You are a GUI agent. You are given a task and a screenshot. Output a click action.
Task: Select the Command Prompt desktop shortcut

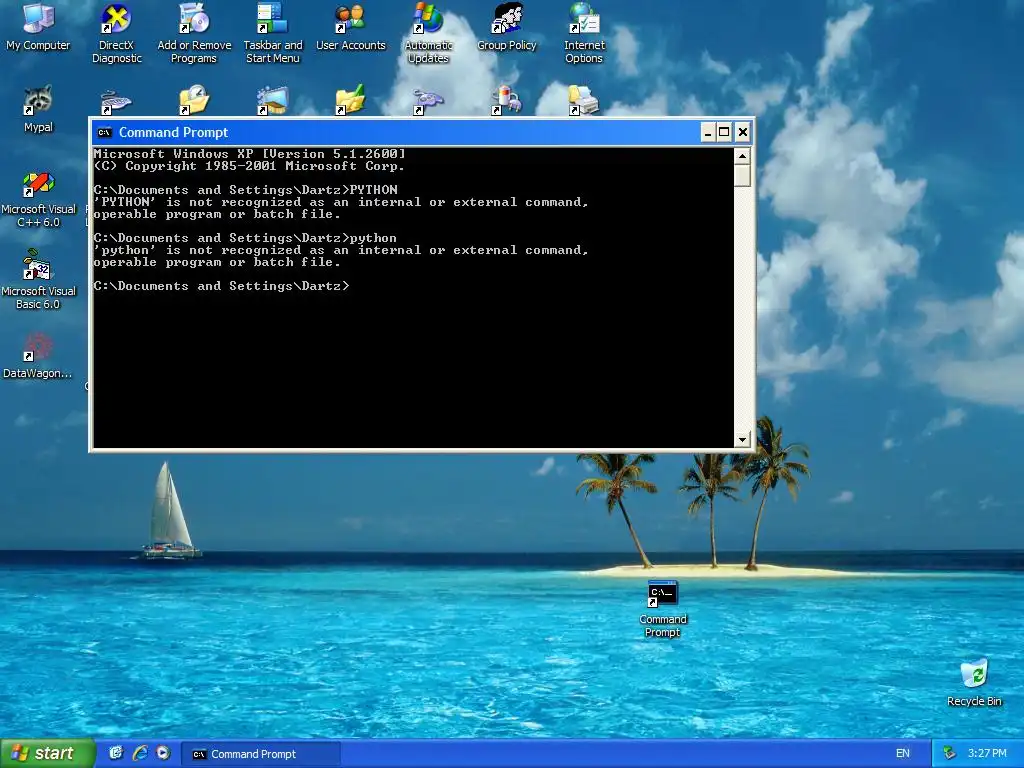click(x=662, y=609)
